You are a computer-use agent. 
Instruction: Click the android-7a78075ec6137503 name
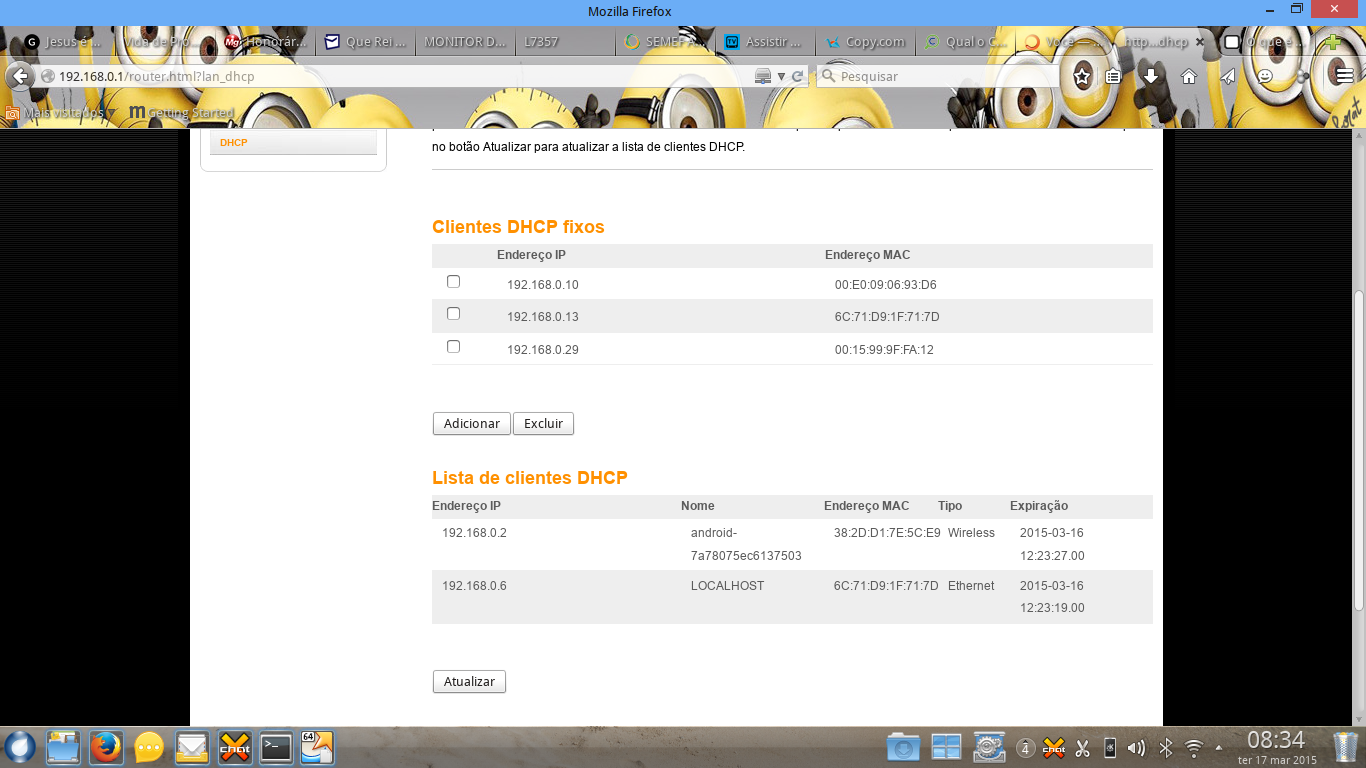[746, 544]
